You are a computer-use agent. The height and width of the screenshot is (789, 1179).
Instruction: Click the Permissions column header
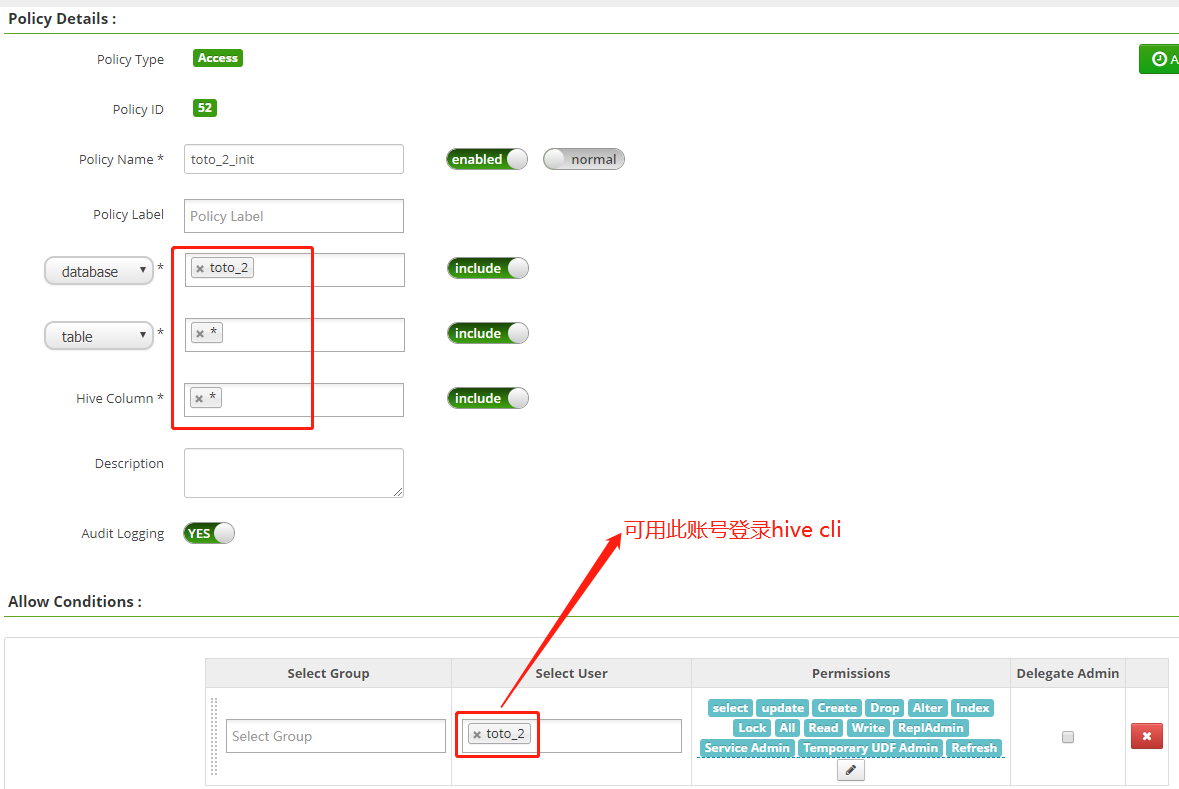[x=851, y=673]
